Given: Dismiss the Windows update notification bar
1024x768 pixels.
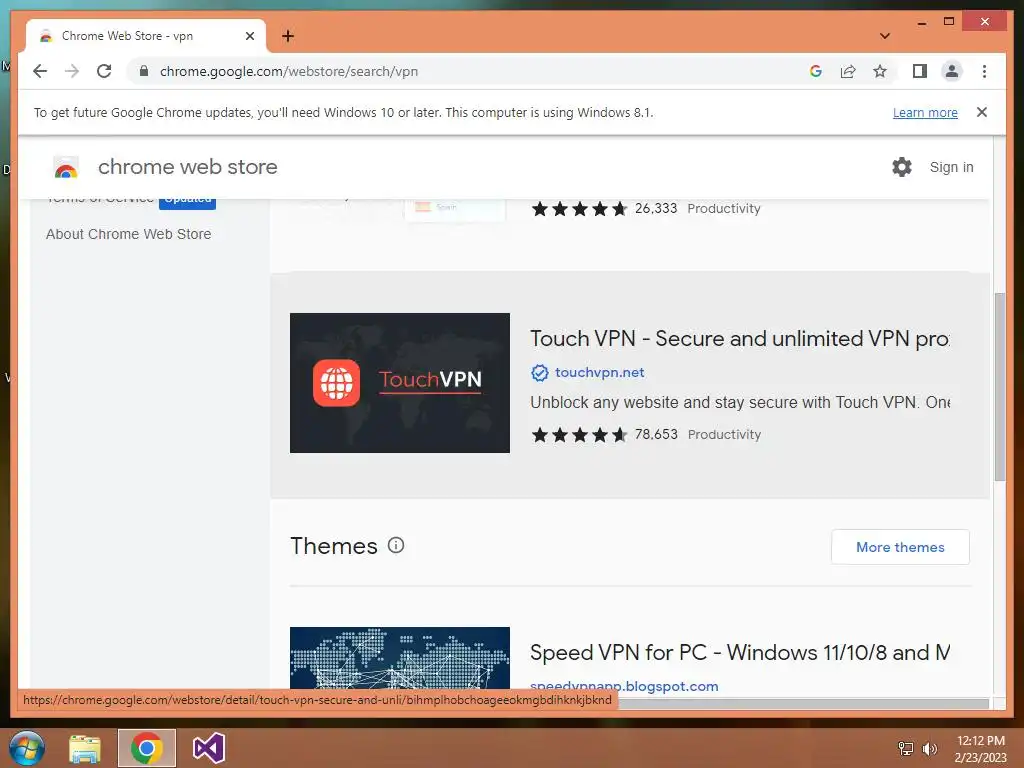Looking at the screenshot, I should tap(982, 112).
